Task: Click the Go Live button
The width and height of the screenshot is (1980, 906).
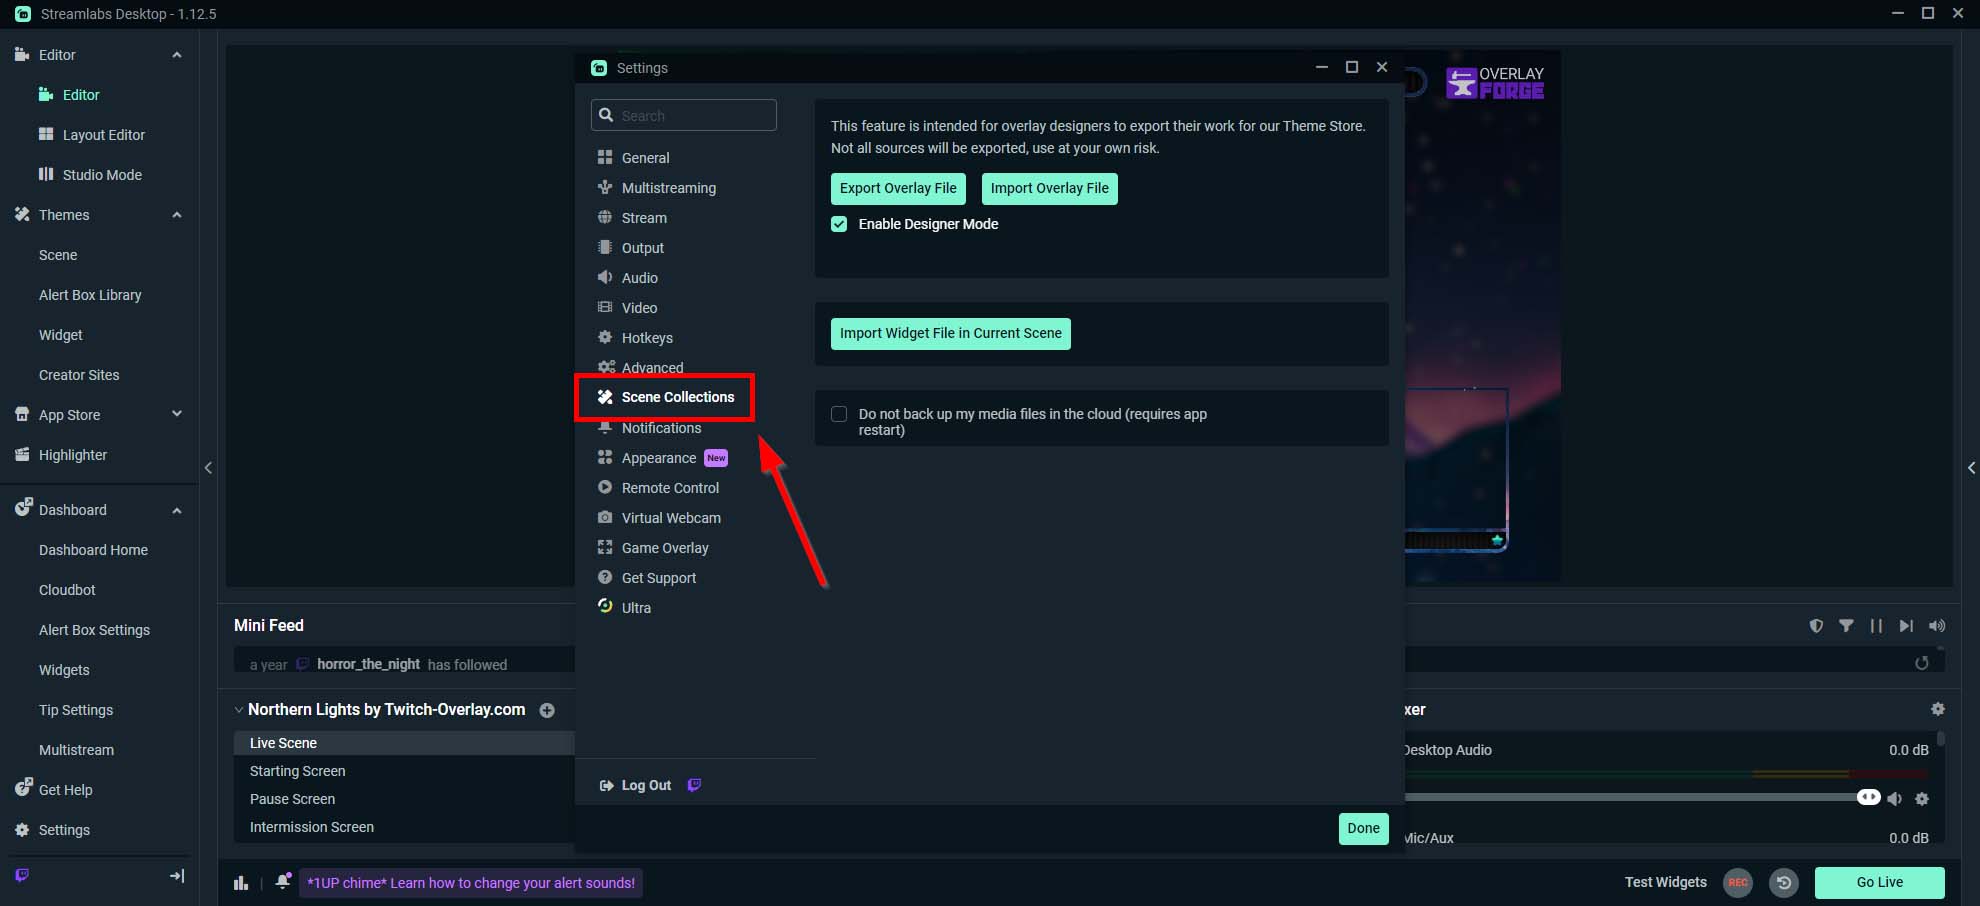Action: pos(1879,882)
